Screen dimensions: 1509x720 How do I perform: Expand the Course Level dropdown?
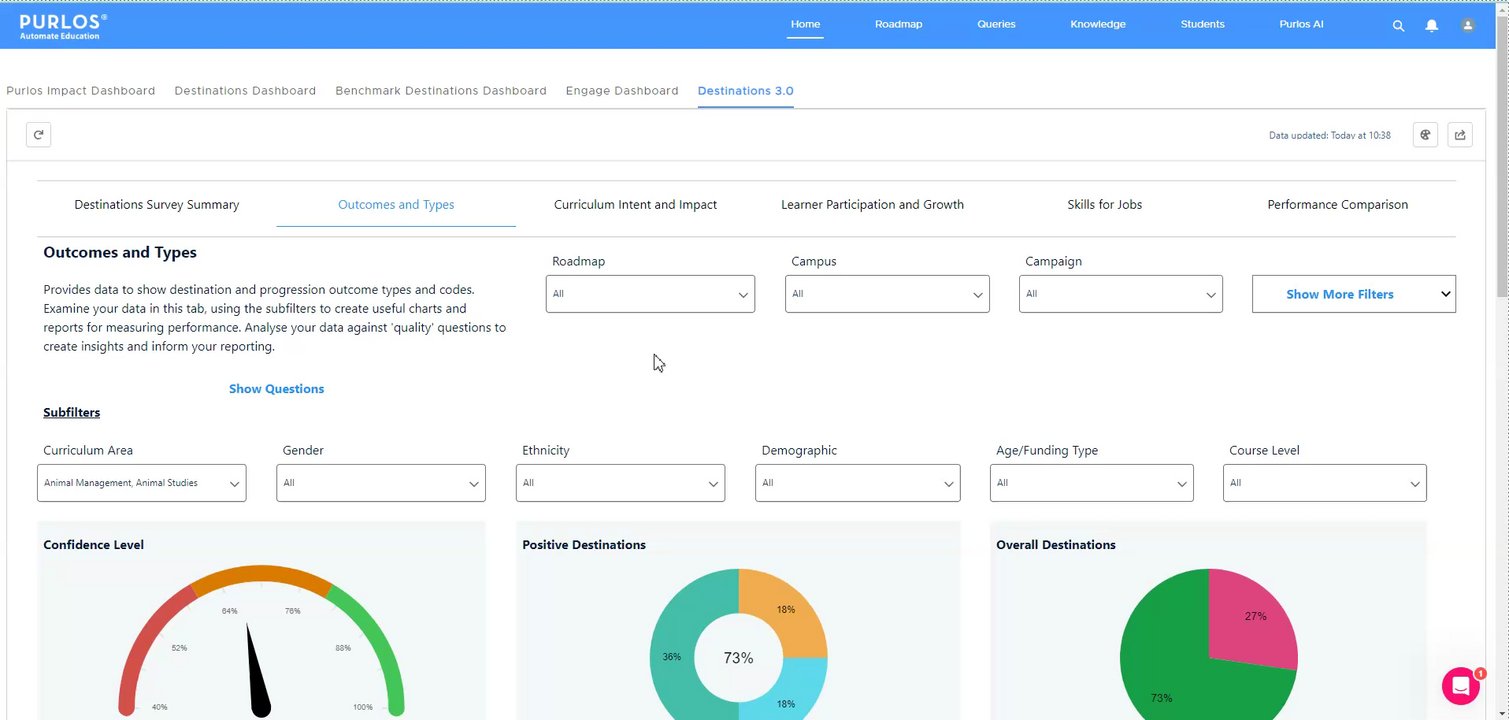pos(1325,483)
